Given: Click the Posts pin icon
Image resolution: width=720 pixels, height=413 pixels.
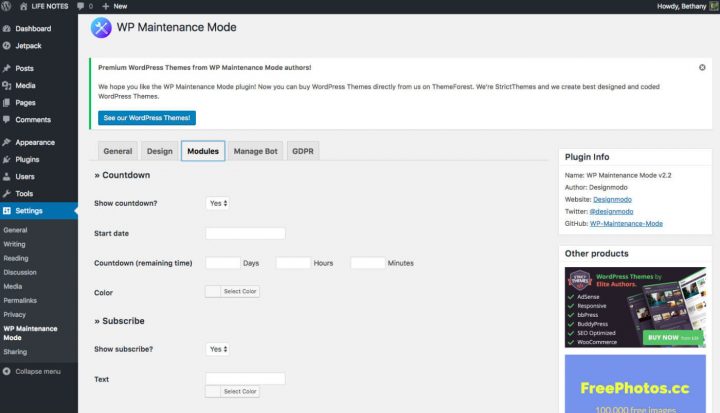Looking at the screenshot, I should (6, 68).
